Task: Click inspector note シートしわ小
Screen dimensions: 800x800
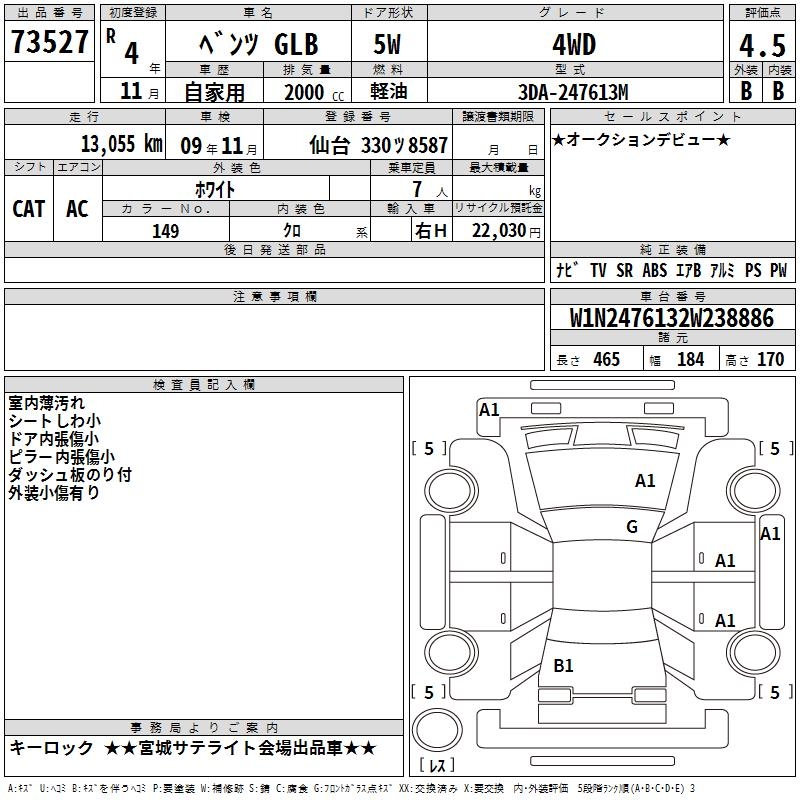Action: [x=55, y=421]
